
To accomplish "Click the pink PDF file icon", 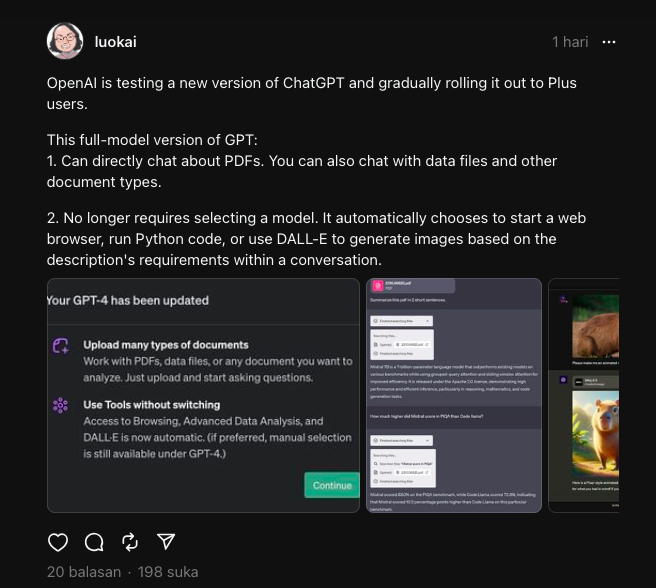I will pos(379,286).
